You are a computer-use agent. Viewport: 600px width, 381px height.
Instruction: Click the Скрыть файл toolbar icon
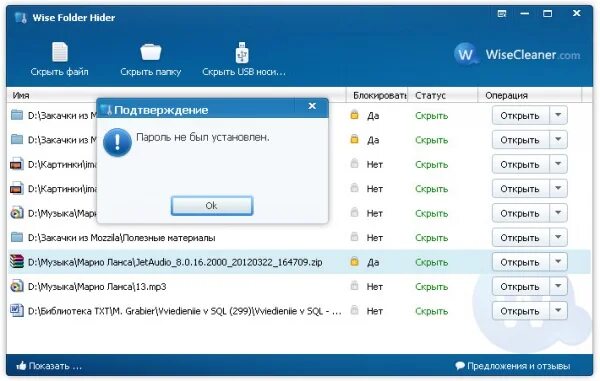tap(60, 52)
